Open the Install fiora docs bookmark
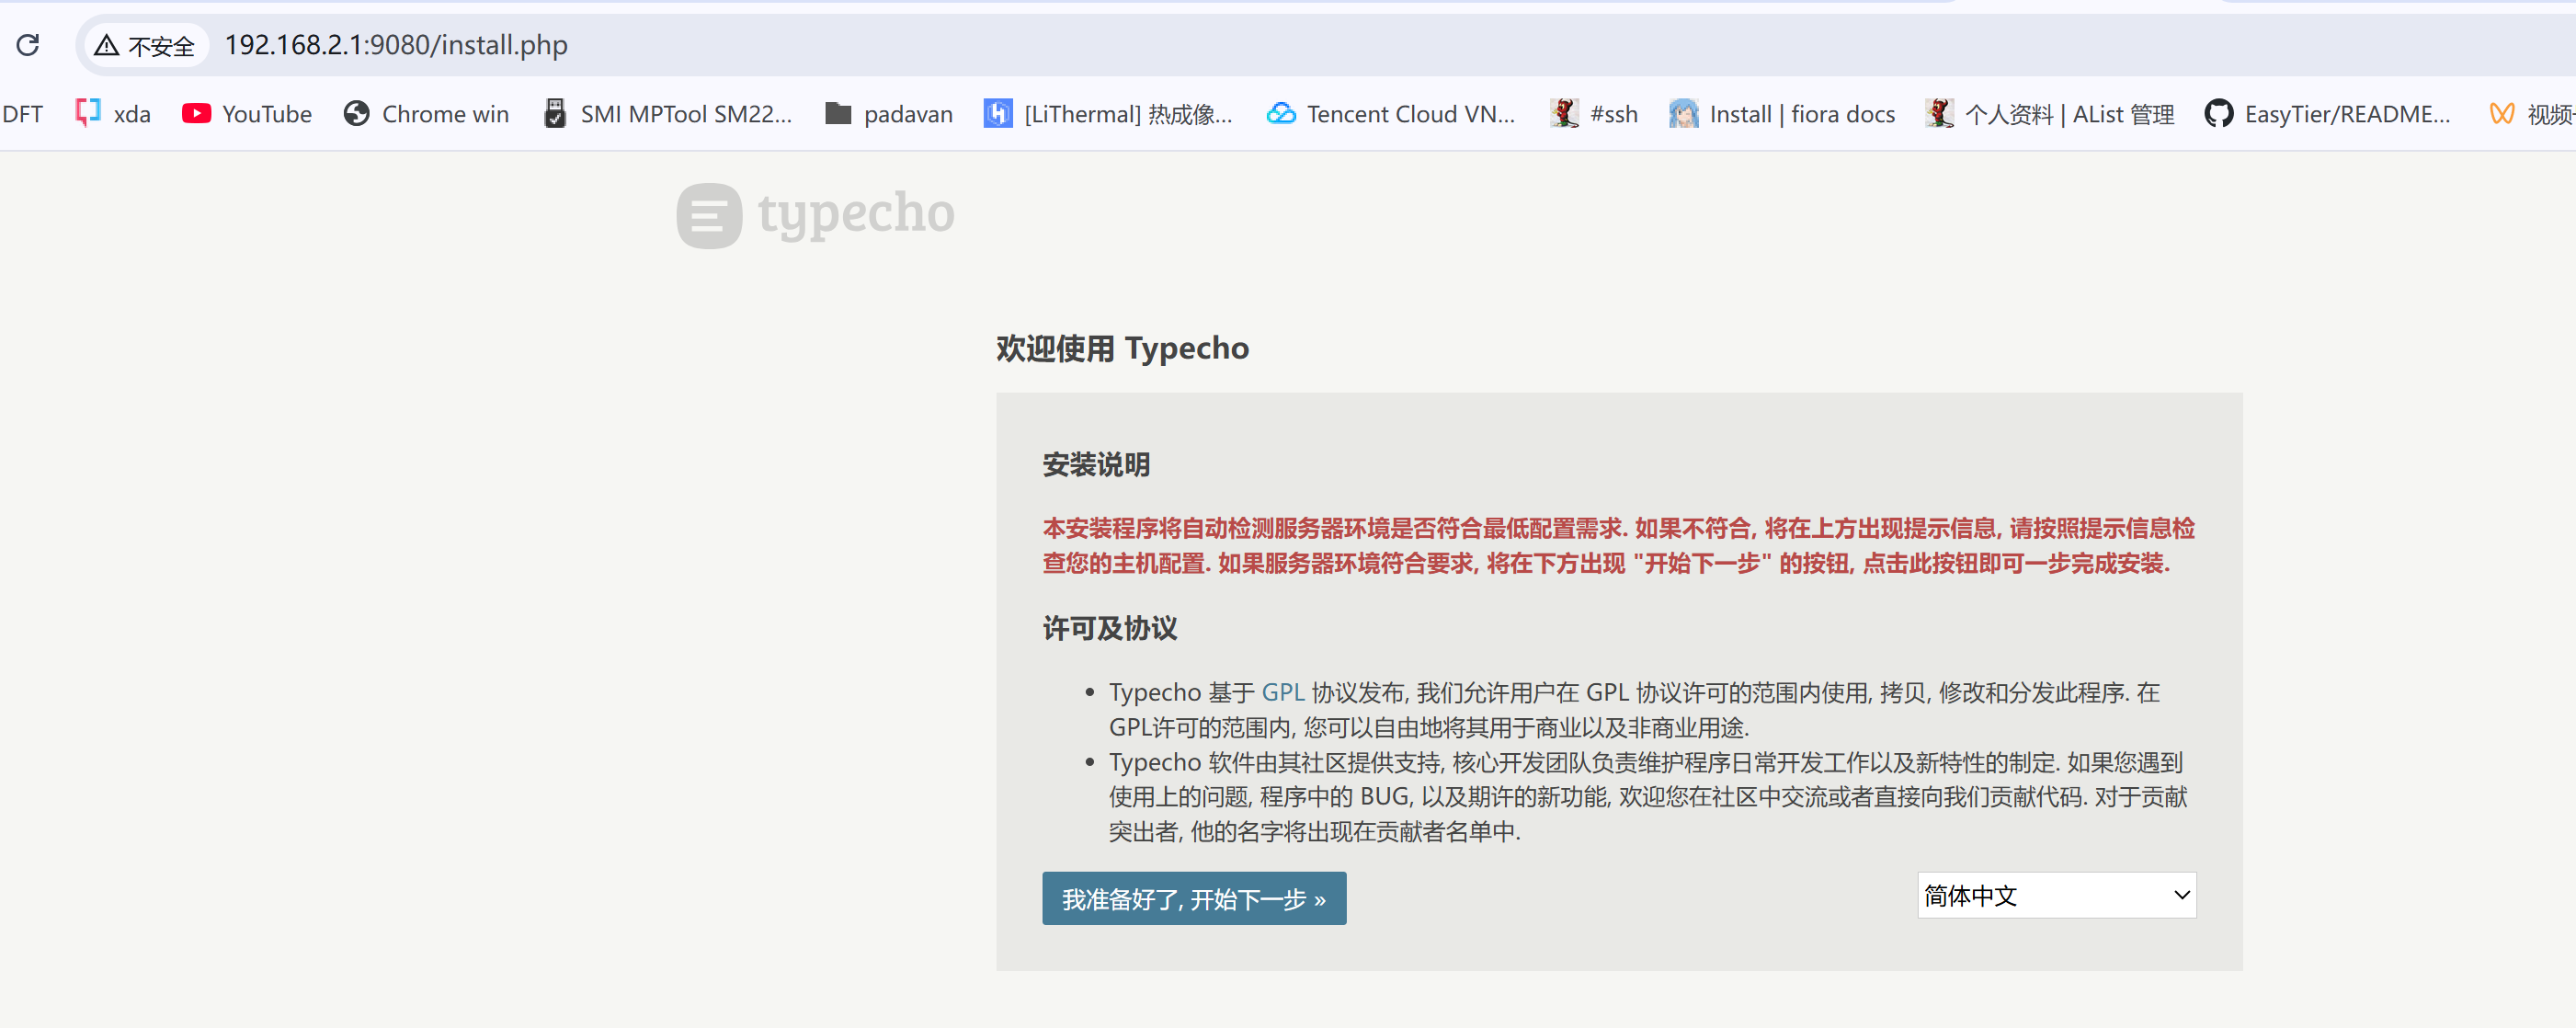 pyautogui.click(x=1782, y=114)
